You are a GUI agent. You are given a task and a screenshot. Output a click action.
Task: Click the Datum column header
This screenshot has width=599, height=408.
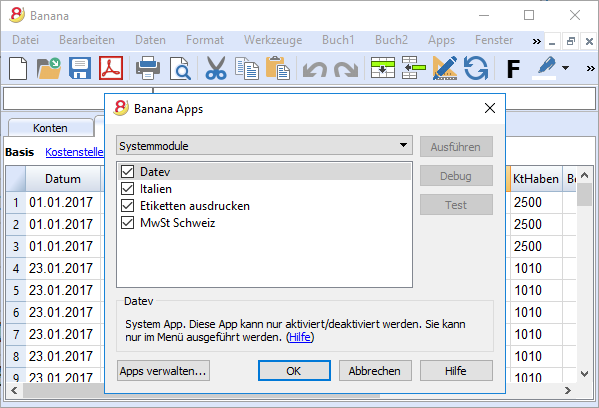[63, 178]
